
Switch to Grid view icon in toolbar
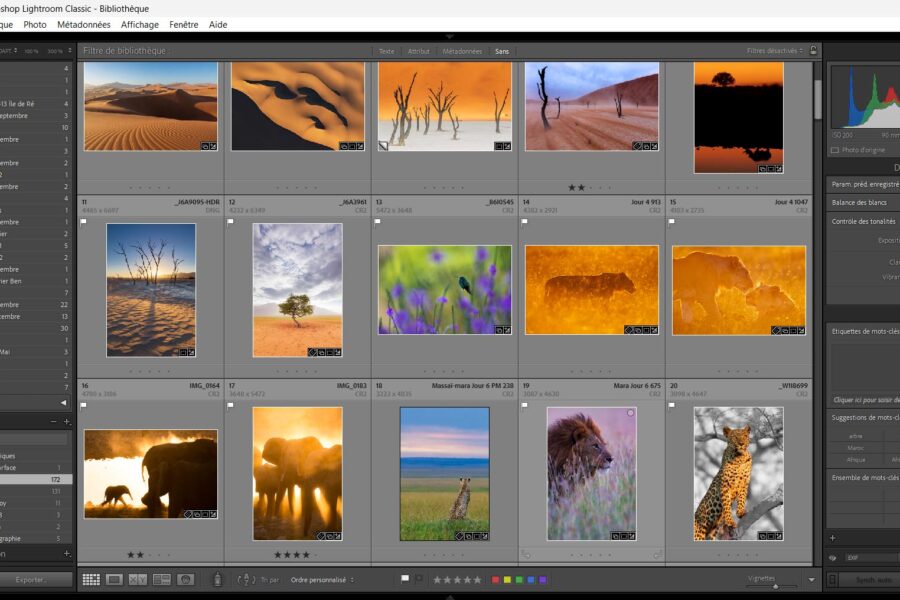click(x=91, y=579)
